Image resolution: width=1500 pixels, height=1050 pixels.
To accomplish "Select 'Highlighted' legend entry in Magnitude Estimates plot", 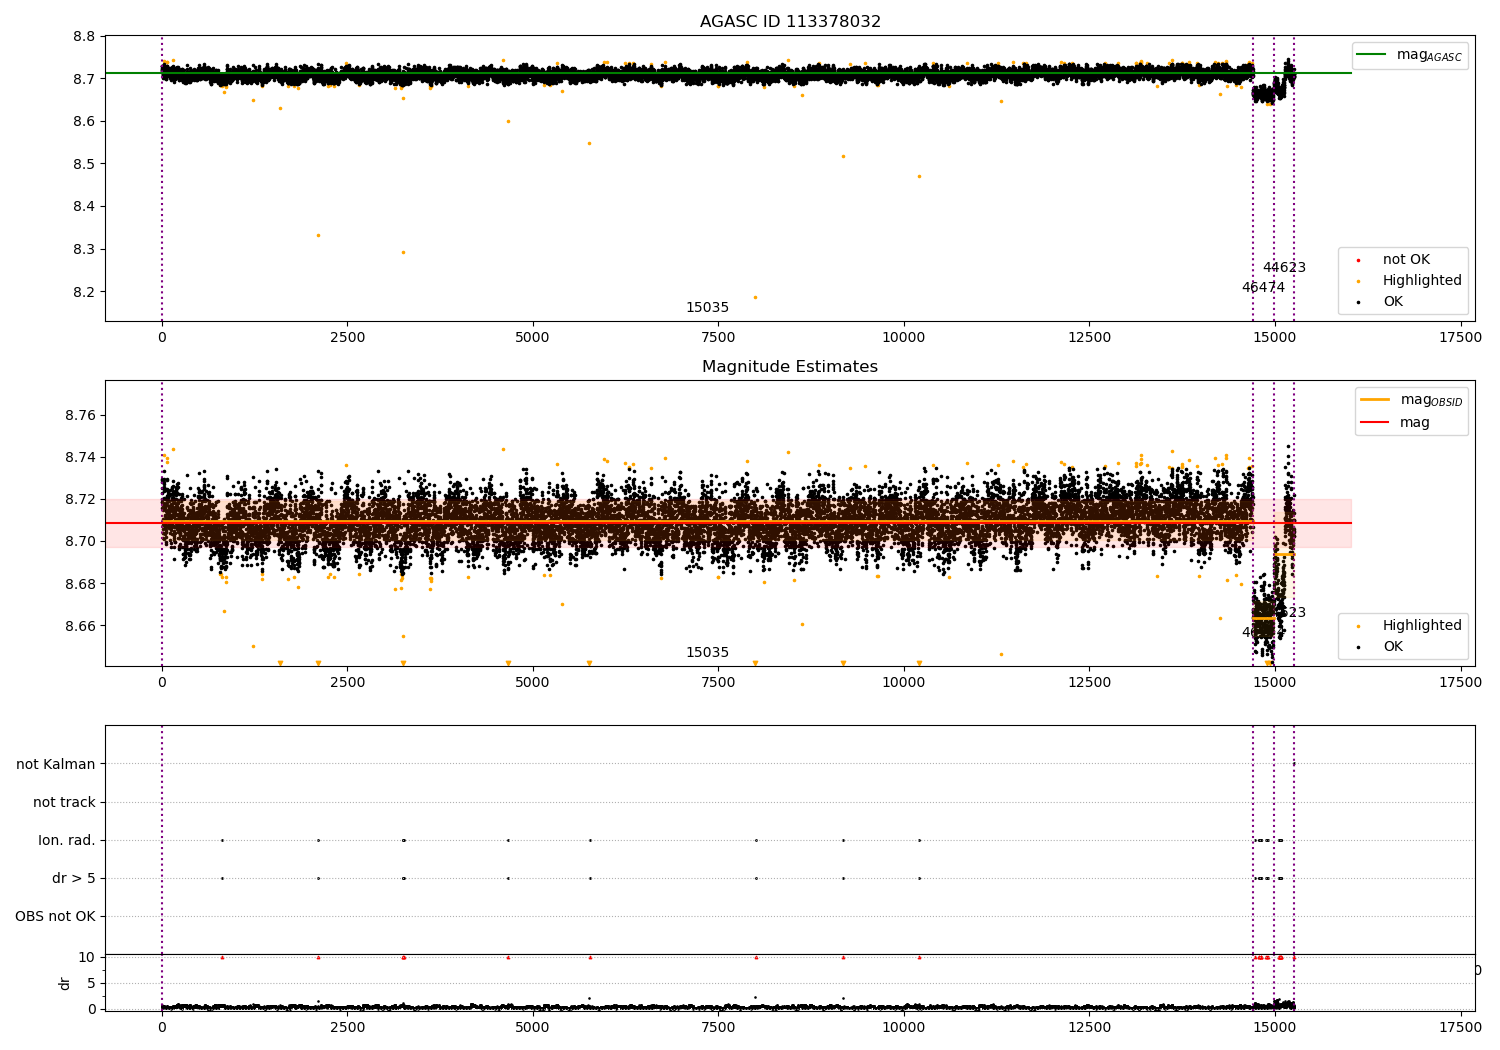I will [x=1421, y=626].
